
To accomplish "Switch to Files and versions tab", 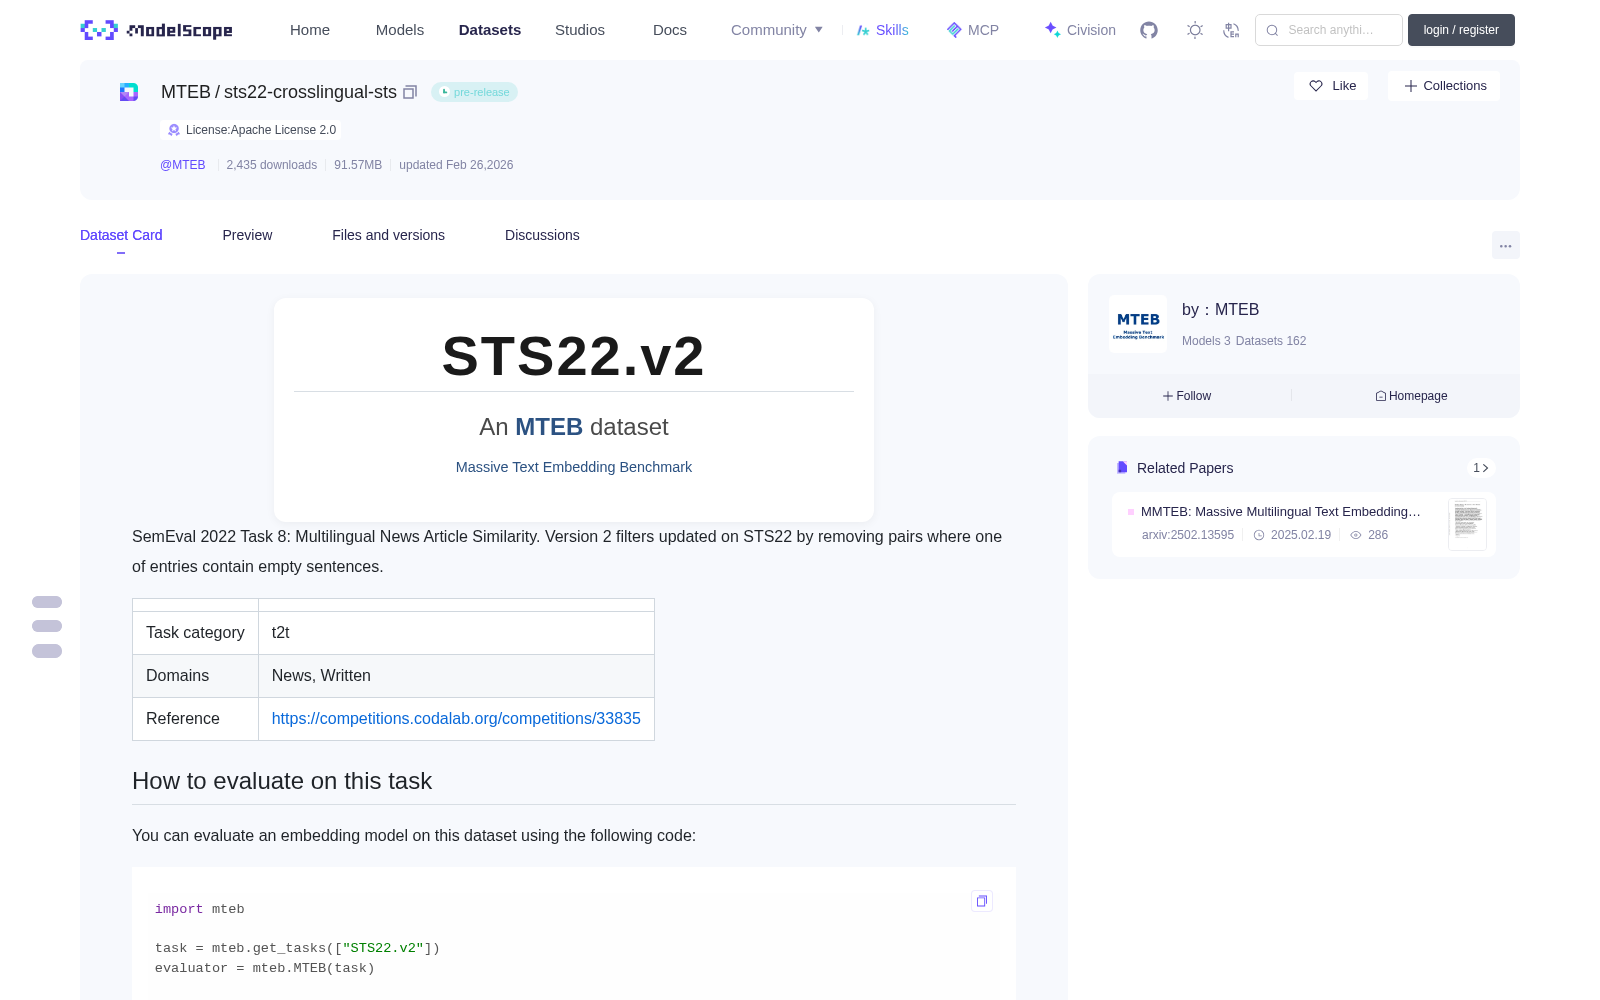I will (388, 235).
